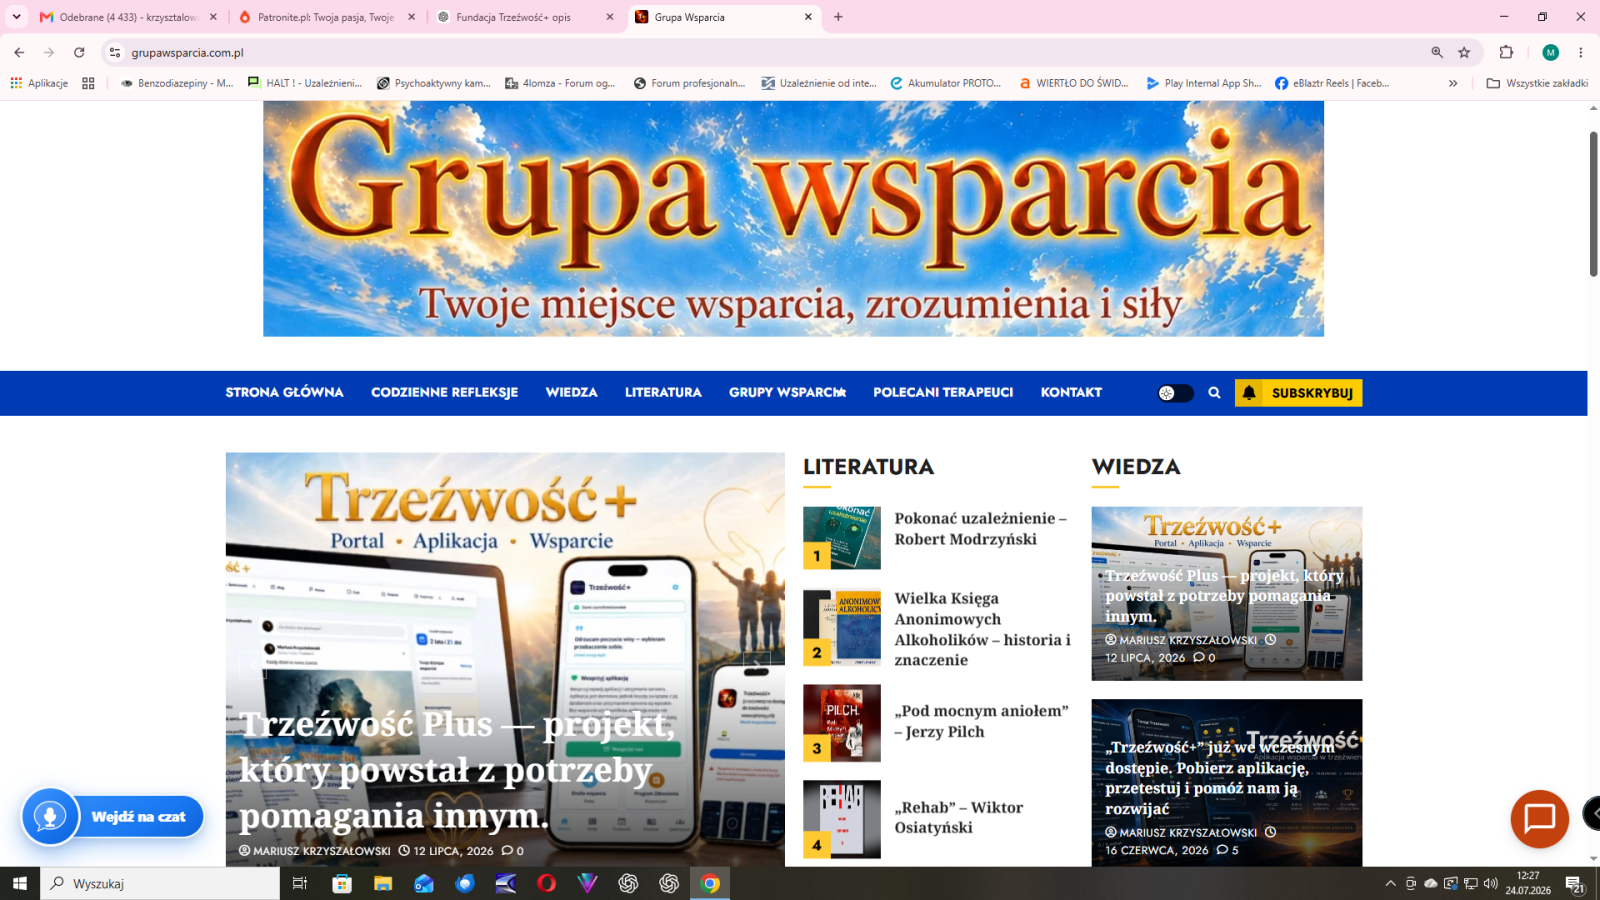The image size is (1600, 900).
Task: Open the Benzodiazepiny bookmark
Action: 177,83
